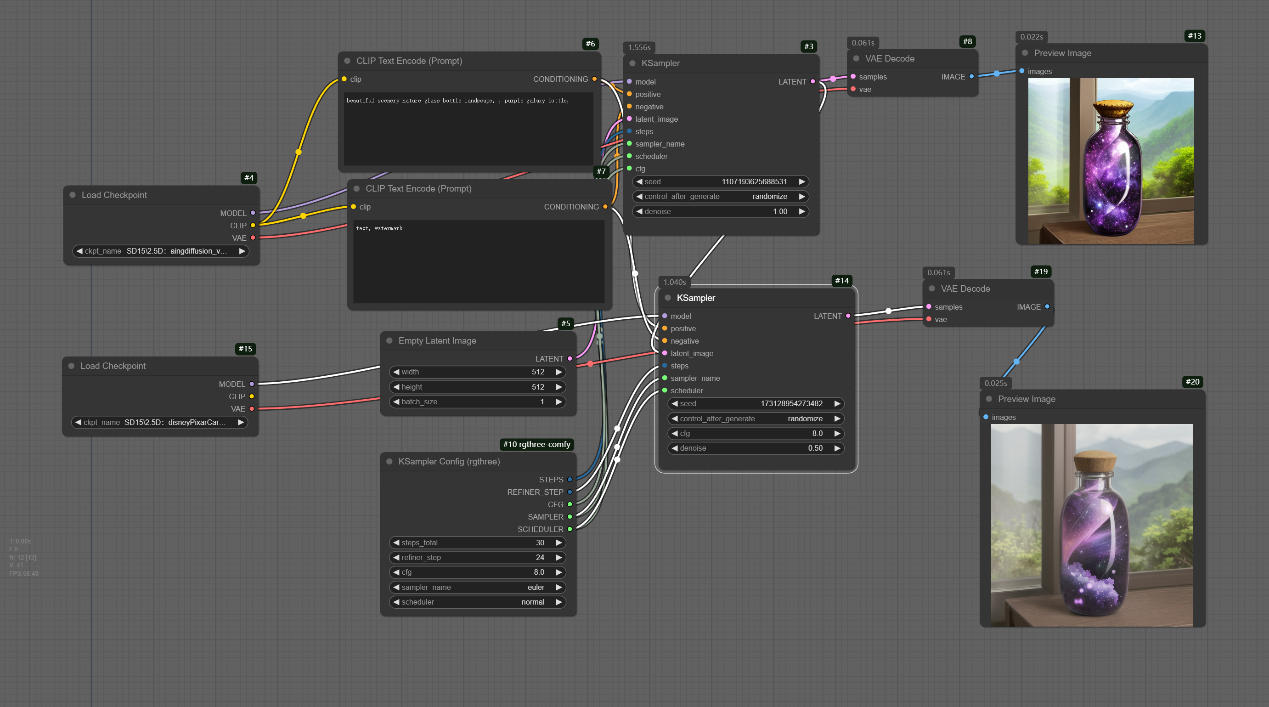Click MODEL output port on Load Checkpoint #15
This screenshot has width=1269, height=707.
(252, 384)
